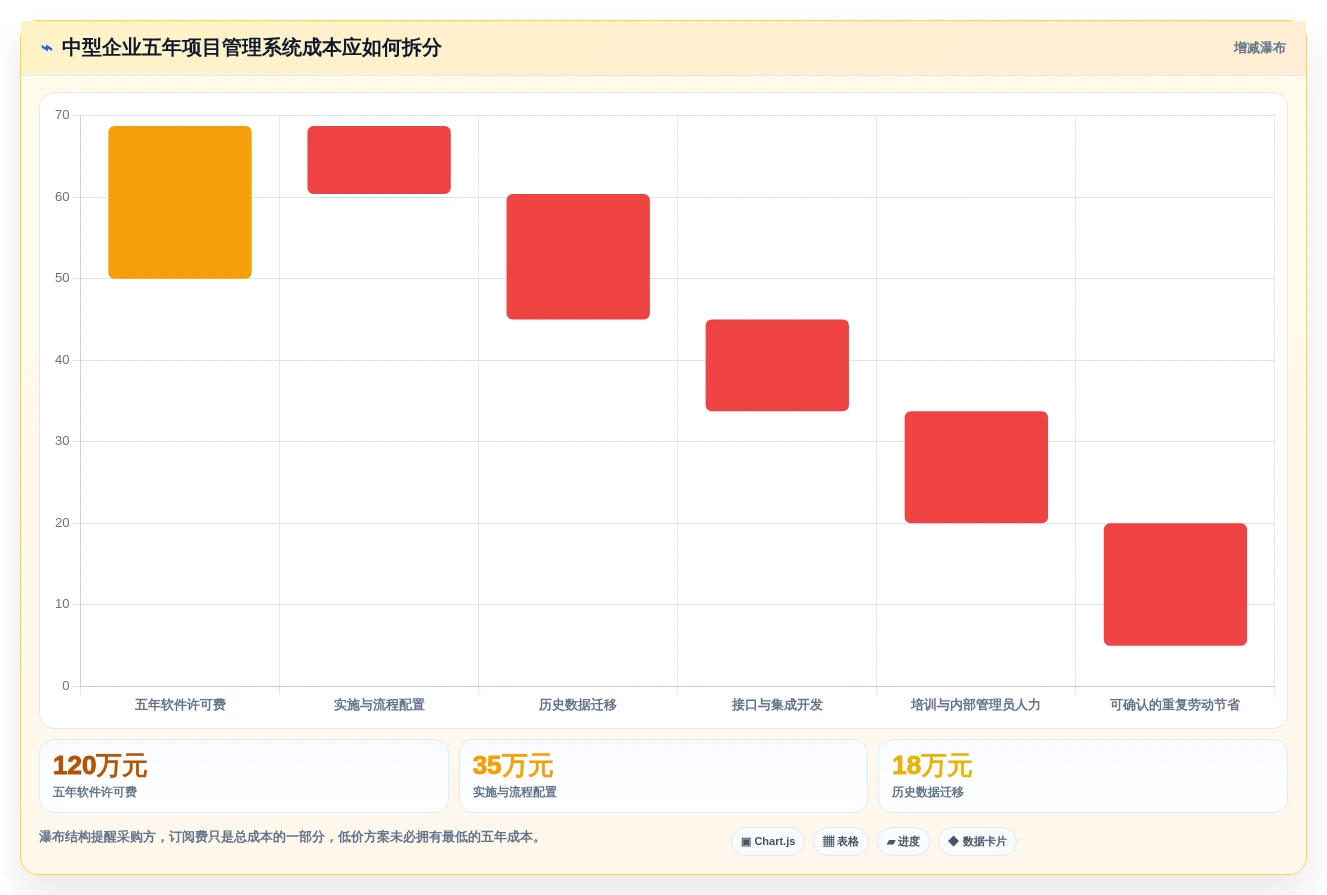Click the 接口与集成开发 axis label
The height and width of the screenshot is (895, 1327).
click(777, 705)
